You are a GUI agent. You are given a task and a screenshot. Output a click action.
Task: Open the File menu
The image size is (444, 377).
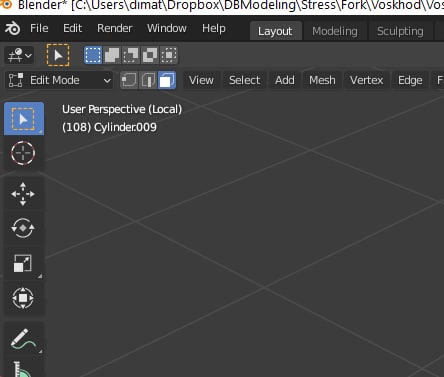click(x=39, y=28)
